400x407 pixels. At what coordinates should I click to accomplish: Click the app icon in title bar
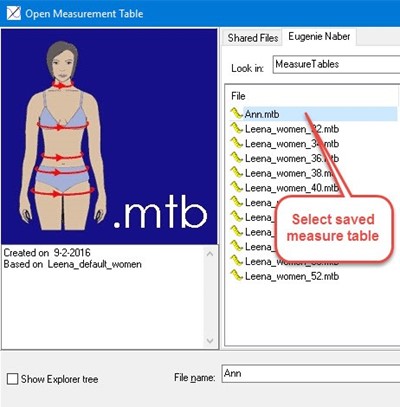(x=14, y=13)
